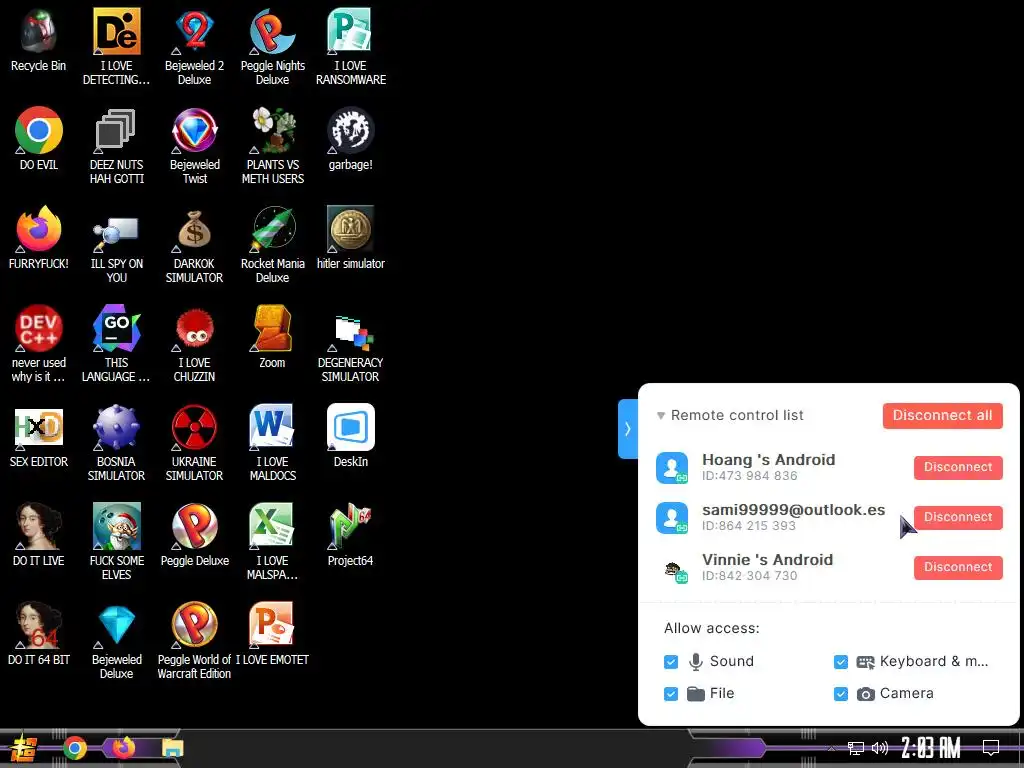1024x768 pixels.
Task: Select ID:842 304 730 text
Action: [x=750, y=576]
